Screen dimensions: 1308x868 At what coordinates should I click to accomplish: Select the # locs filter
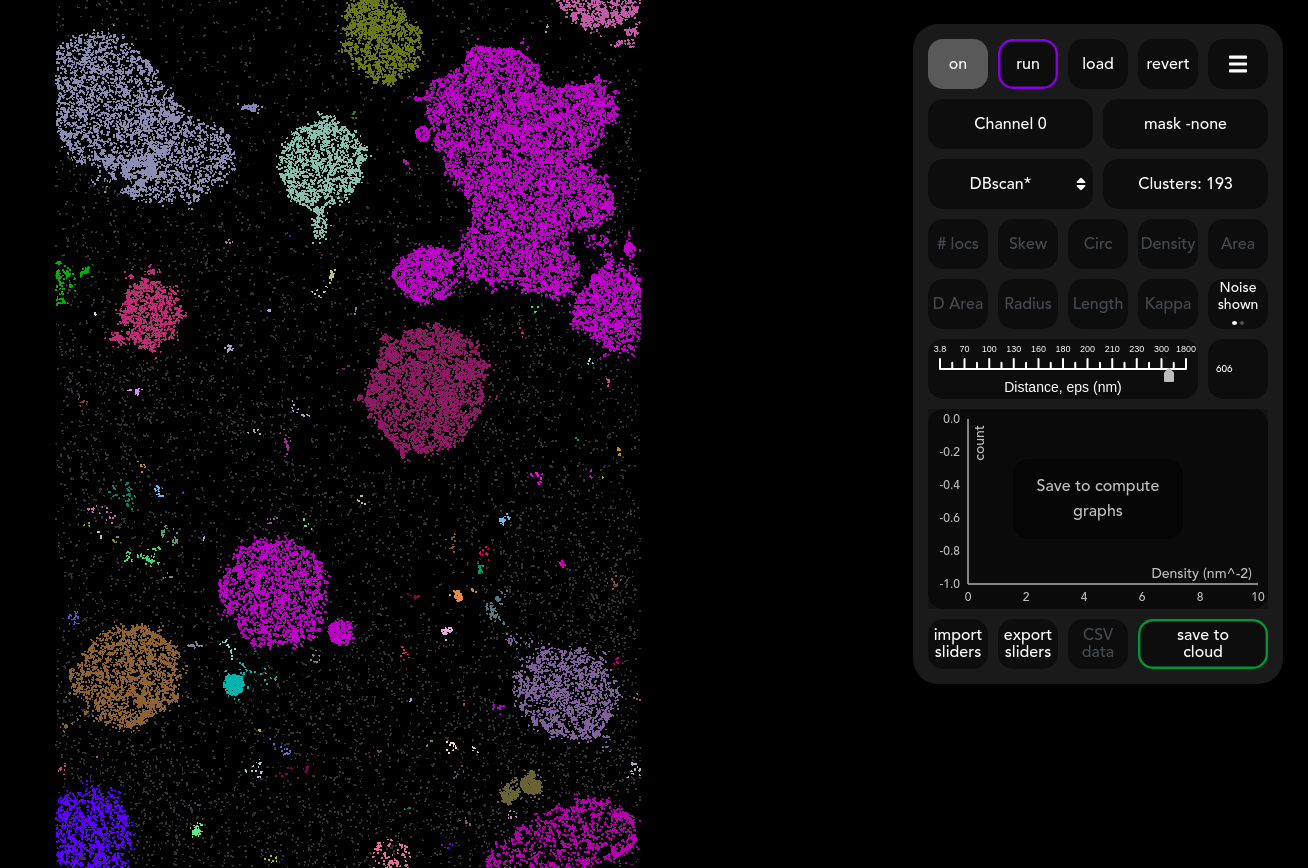[x=957, y=244]
